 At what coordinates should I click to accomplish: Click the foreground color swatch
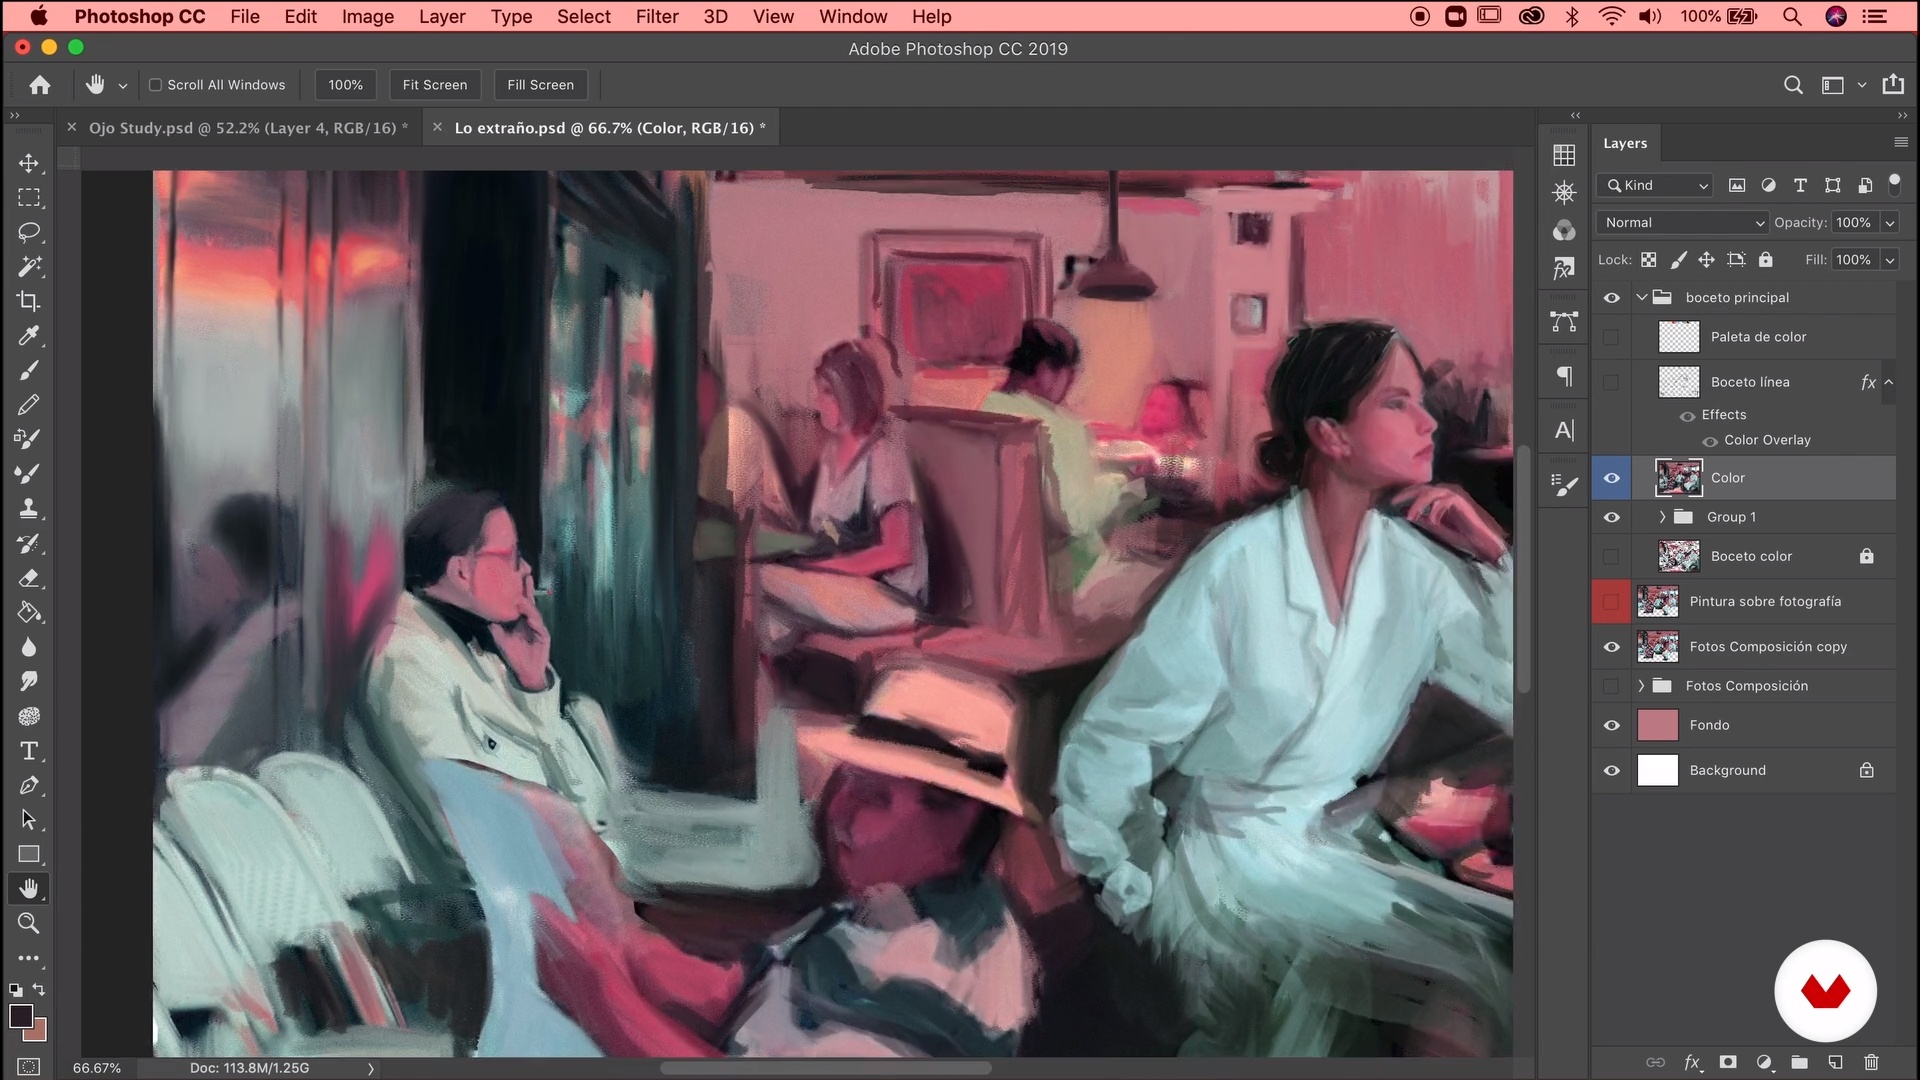19,1016
